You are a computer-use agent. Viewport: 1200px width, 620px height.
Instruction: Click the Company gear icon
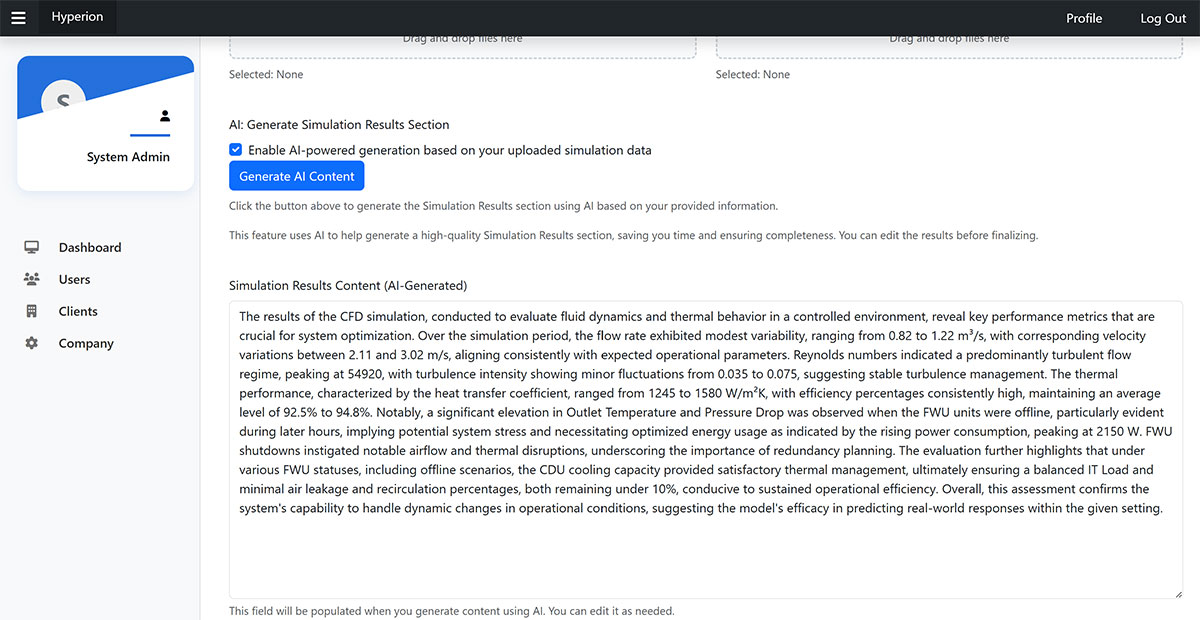[x=32, y=343]
